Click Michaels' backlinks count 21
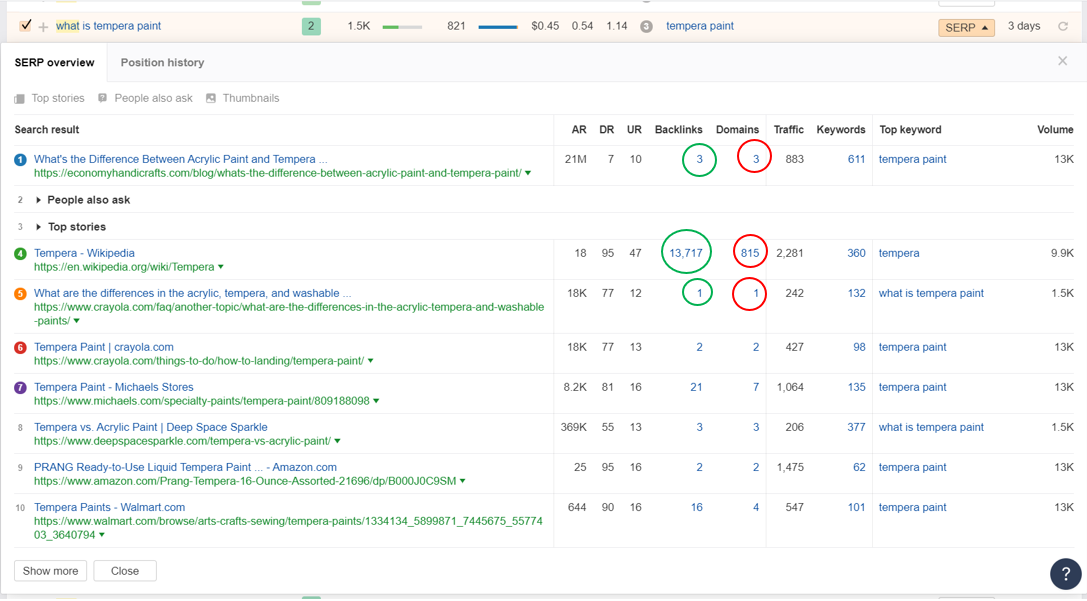The height and width of the screenshot is (601, 1087). tap(696, 387)
